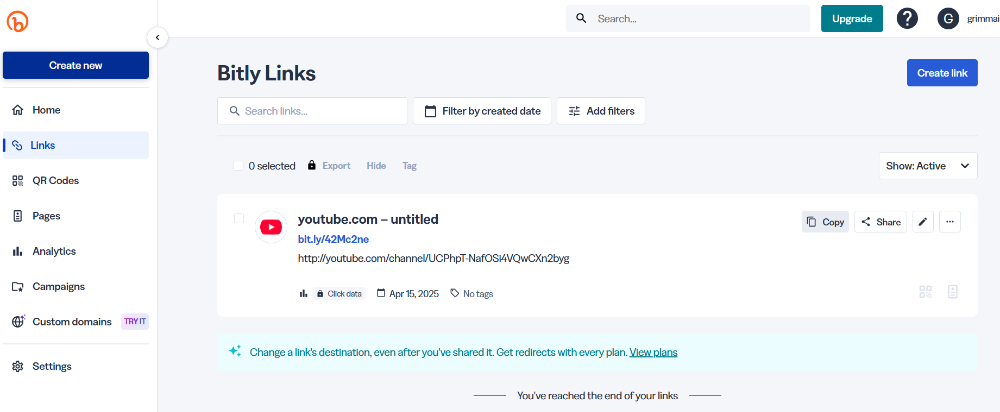Click the Create link button
The height and width of the screenshot is (412, 1000).
pyautogui.click(x=942, y=73)
